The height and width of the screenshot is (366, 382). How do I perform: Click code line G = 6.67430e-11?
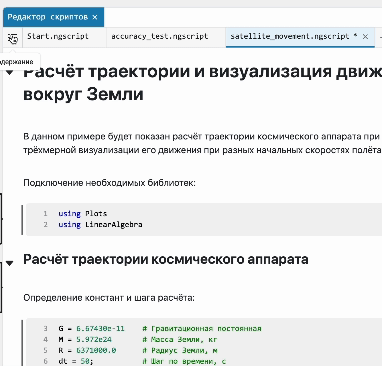click(91, 329)
